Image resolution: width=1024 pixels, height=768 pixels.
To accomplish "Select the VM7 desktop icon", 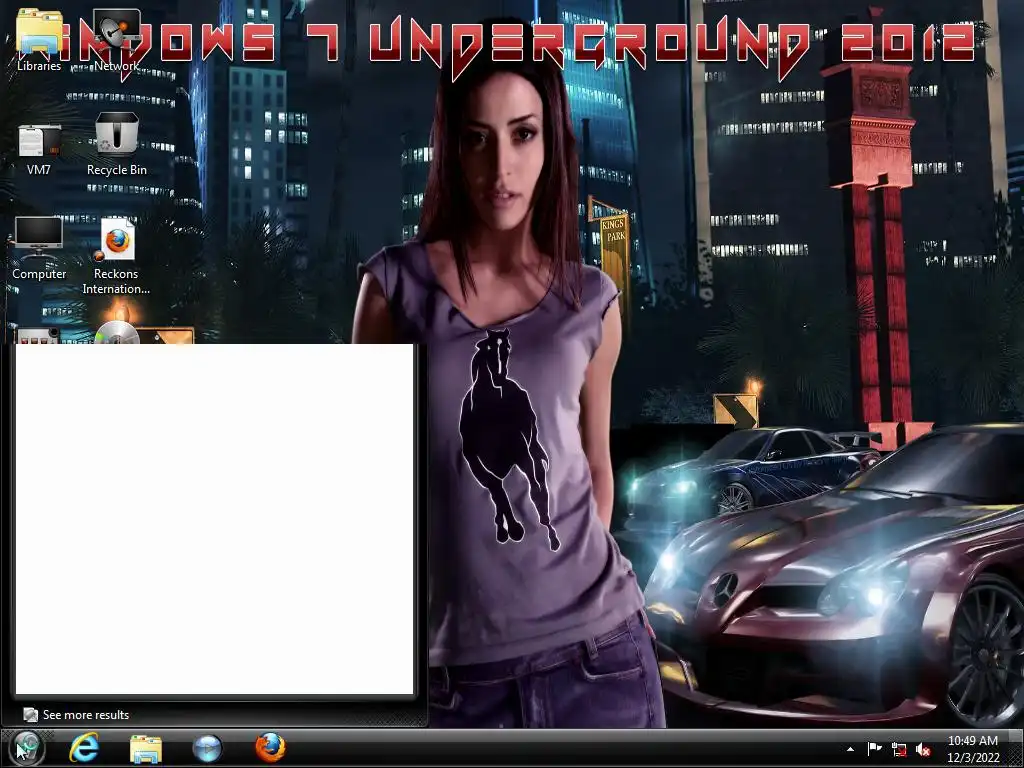I will pos(39,149).
